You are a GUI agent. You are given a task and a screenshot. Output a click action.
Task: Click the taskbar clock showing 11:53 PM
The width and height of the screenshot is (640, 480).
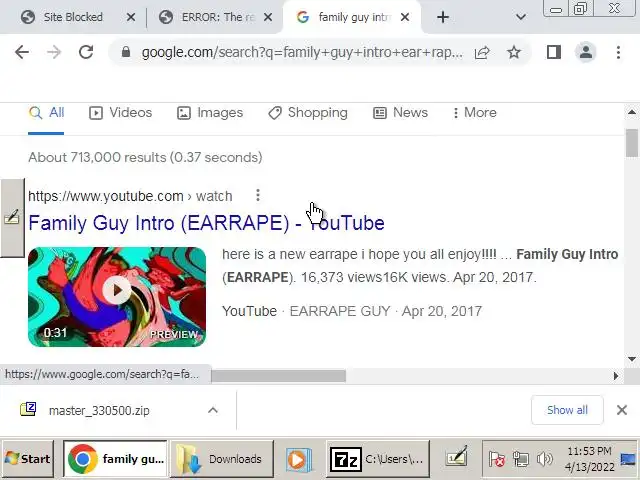click(x=589, y=459)
